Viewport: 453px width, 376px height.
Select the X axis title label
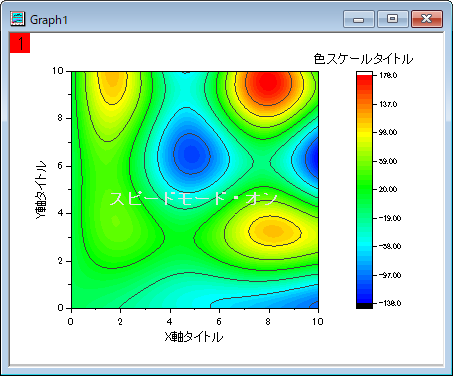194,337
